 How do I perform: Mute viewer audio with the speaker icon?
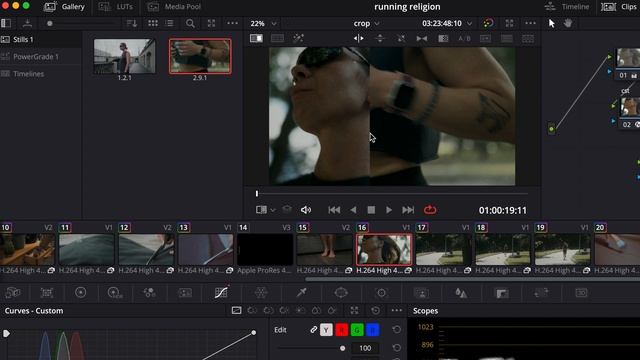click(306, 210)
